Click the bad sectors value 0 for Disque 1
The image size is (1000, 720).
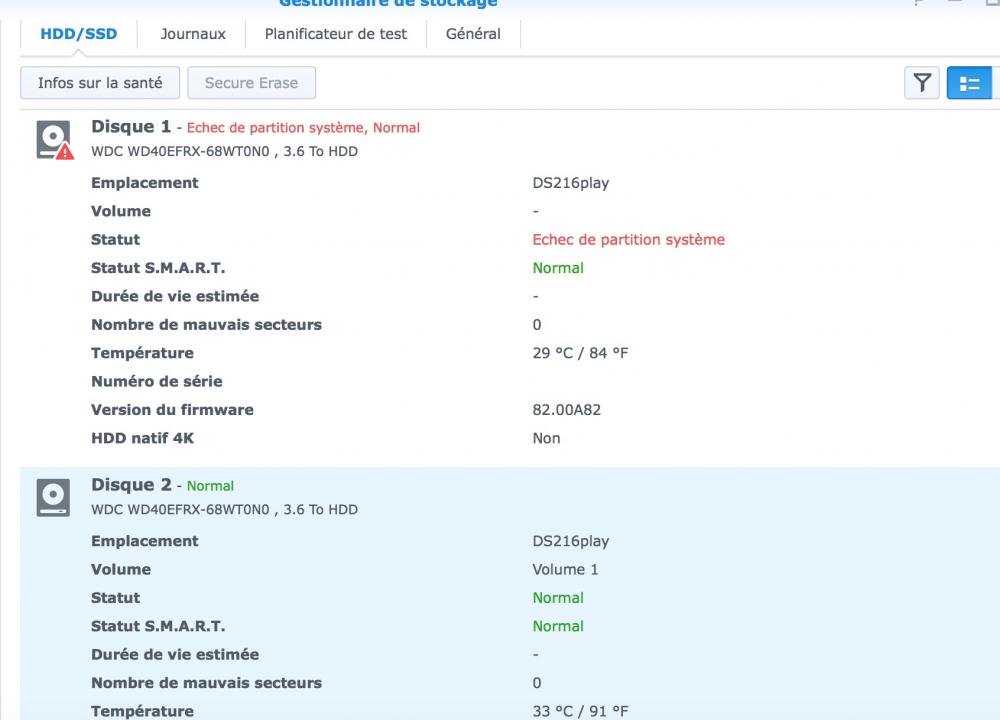pyautogui.click(x=537, y=325)
